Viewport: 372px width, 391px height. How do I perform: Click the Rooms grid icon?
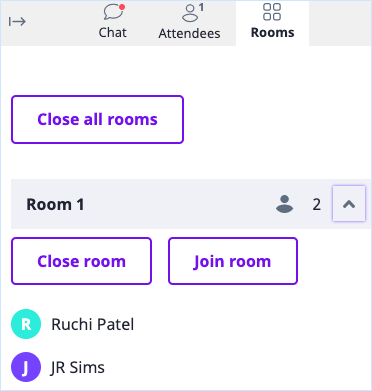coord(272,12)
